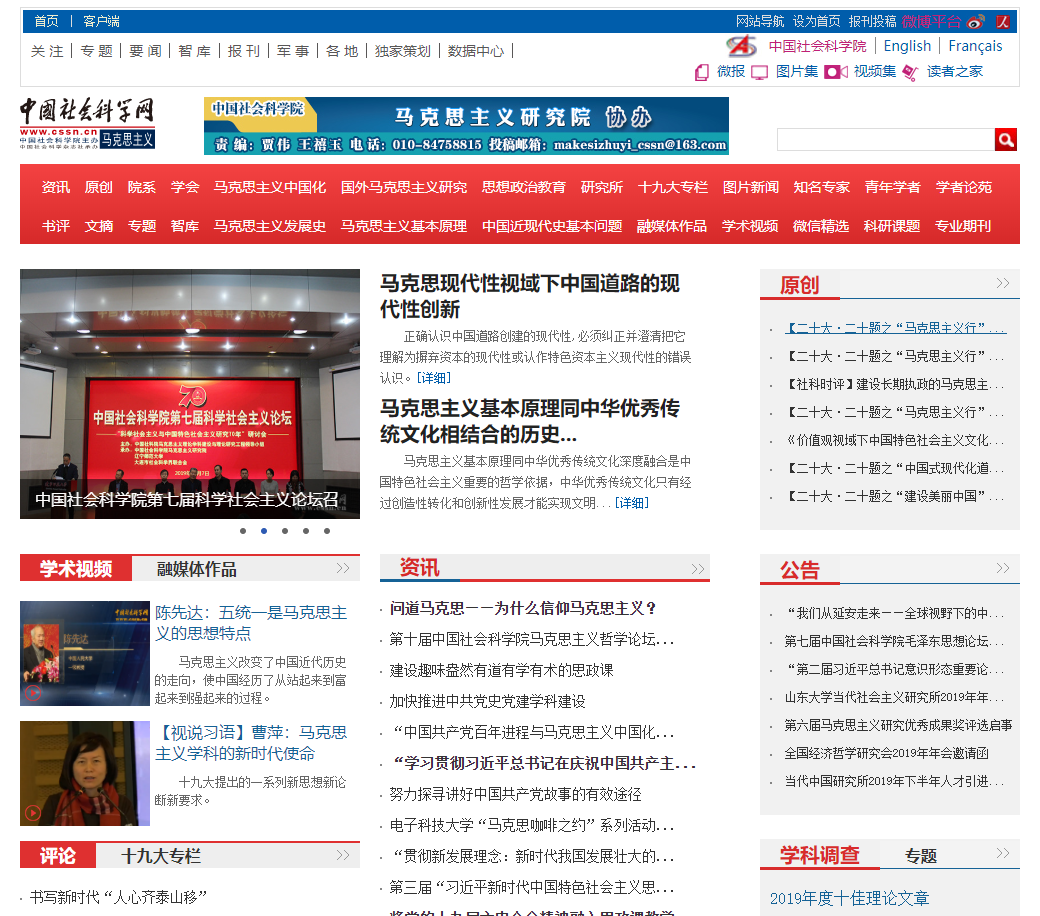Click the search input field
This screenshot has height=916, width=1040.
885,139
